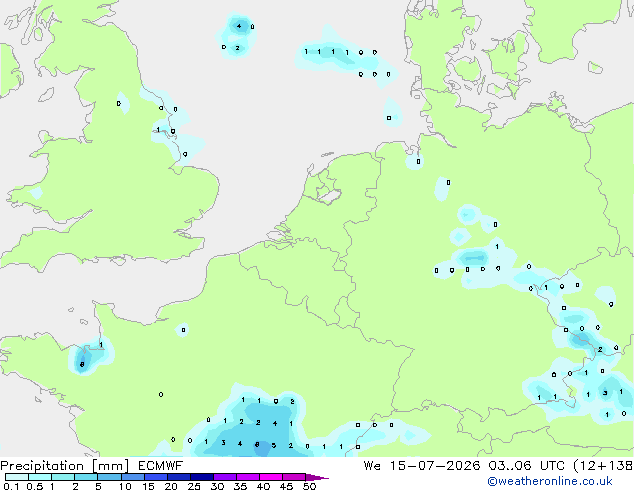Pick the 0.5–1 mm legend color swatch
Viewport: 634px width, 490px height.
40,477
